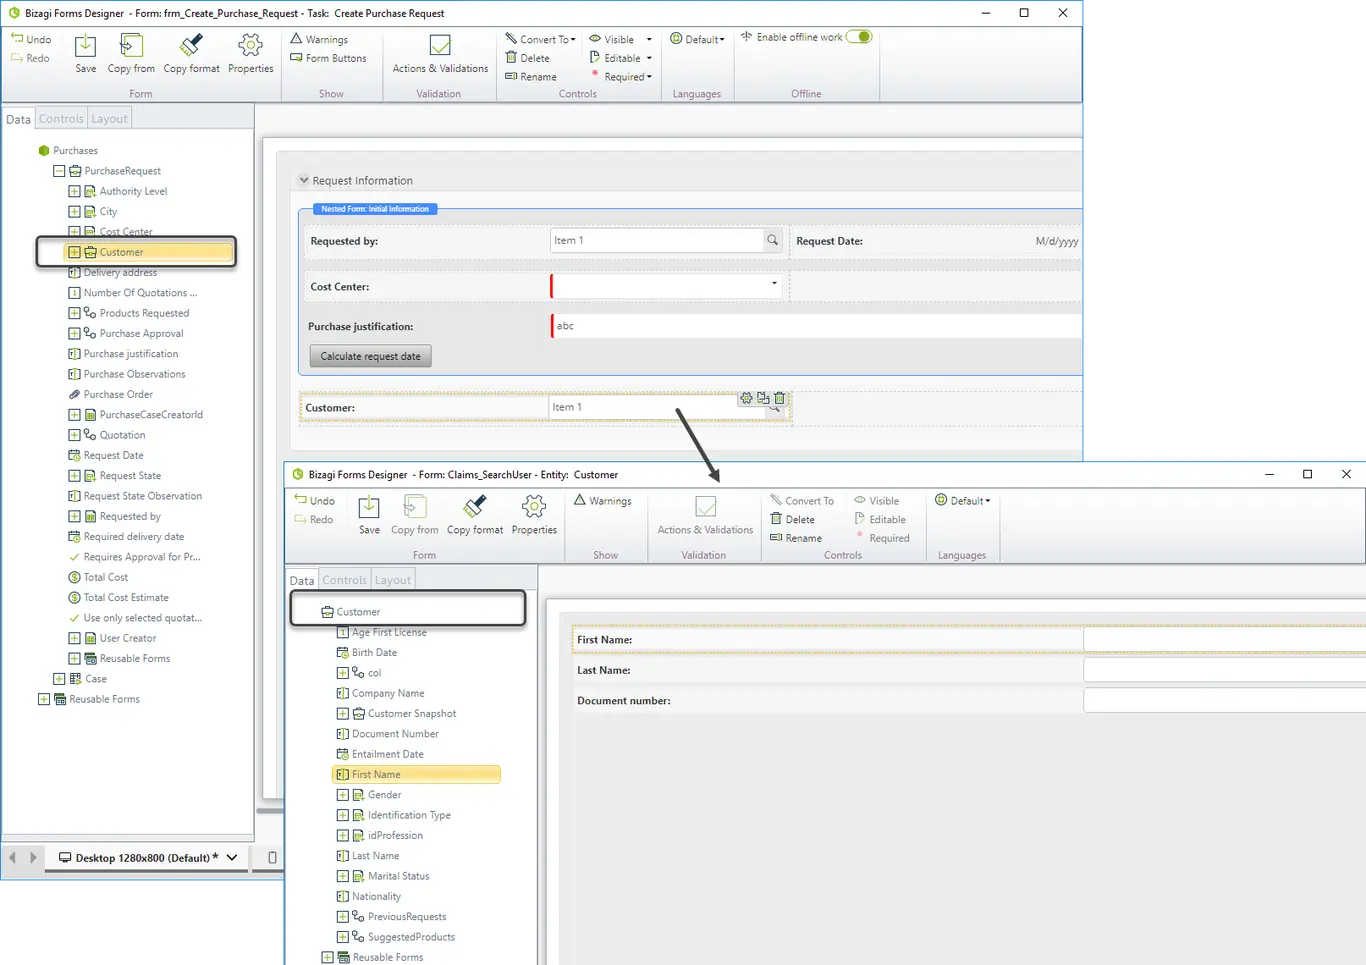Open Required dropdown in Purchase Request window
Viewport: 1366px width, 965px height.
pos(620,77)
